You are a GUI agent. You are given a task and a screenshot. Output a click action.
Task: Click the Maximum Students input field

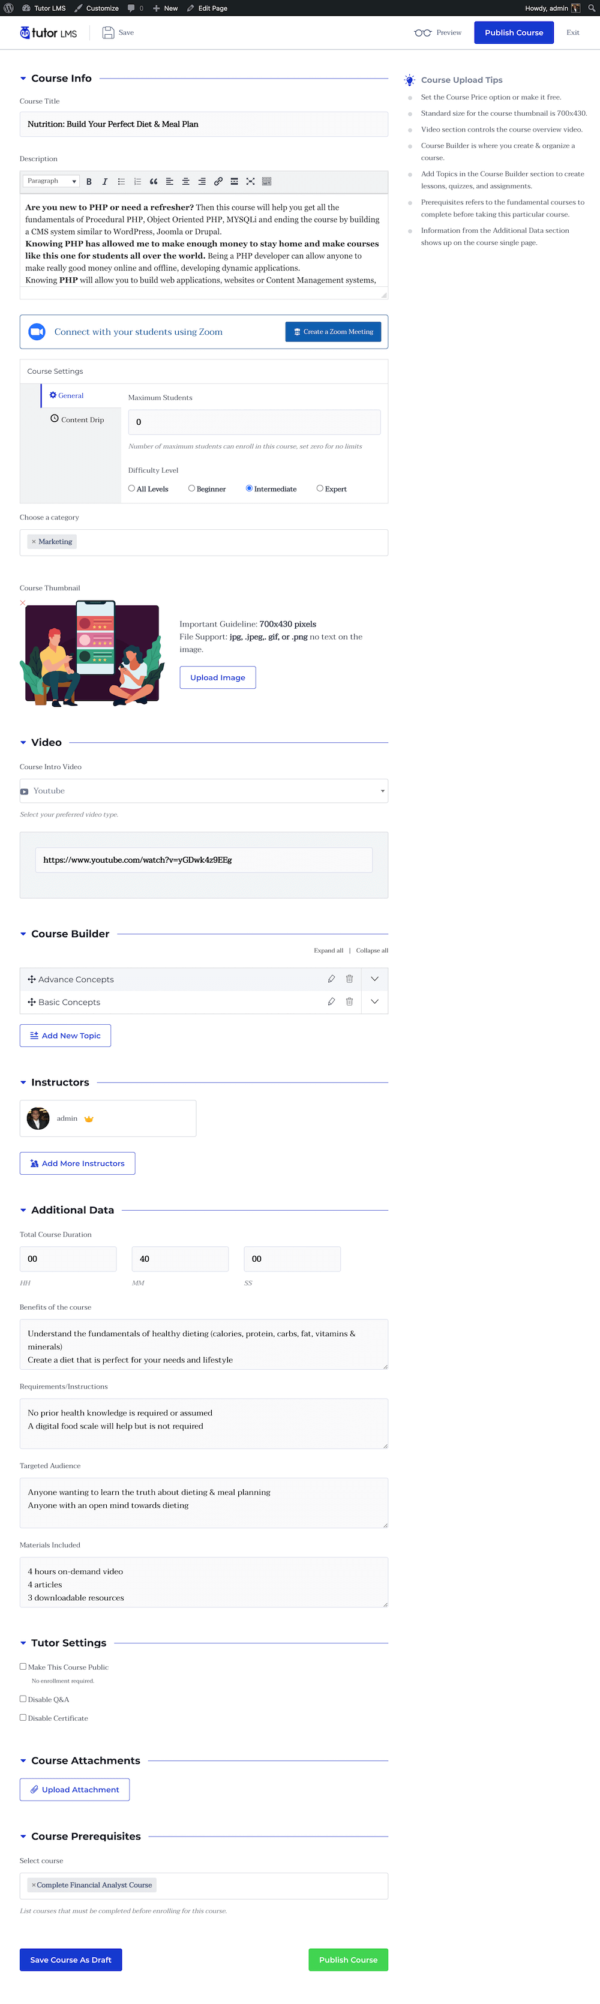(254, 422)
